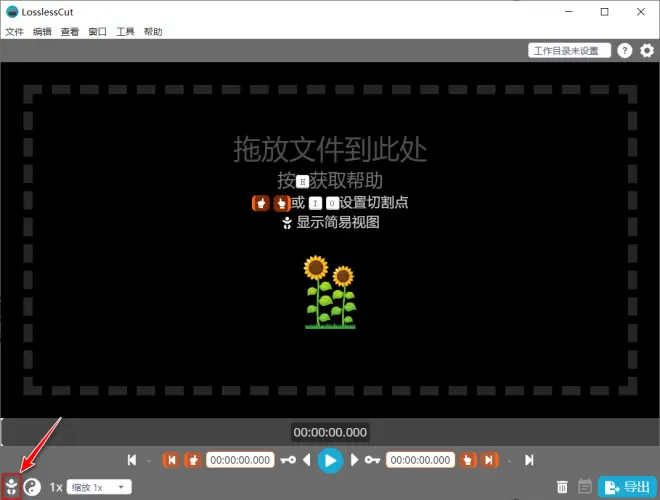Step back one frame
Image resolution: width=660 pixels, height=500 pixels.
coord(307,460)
